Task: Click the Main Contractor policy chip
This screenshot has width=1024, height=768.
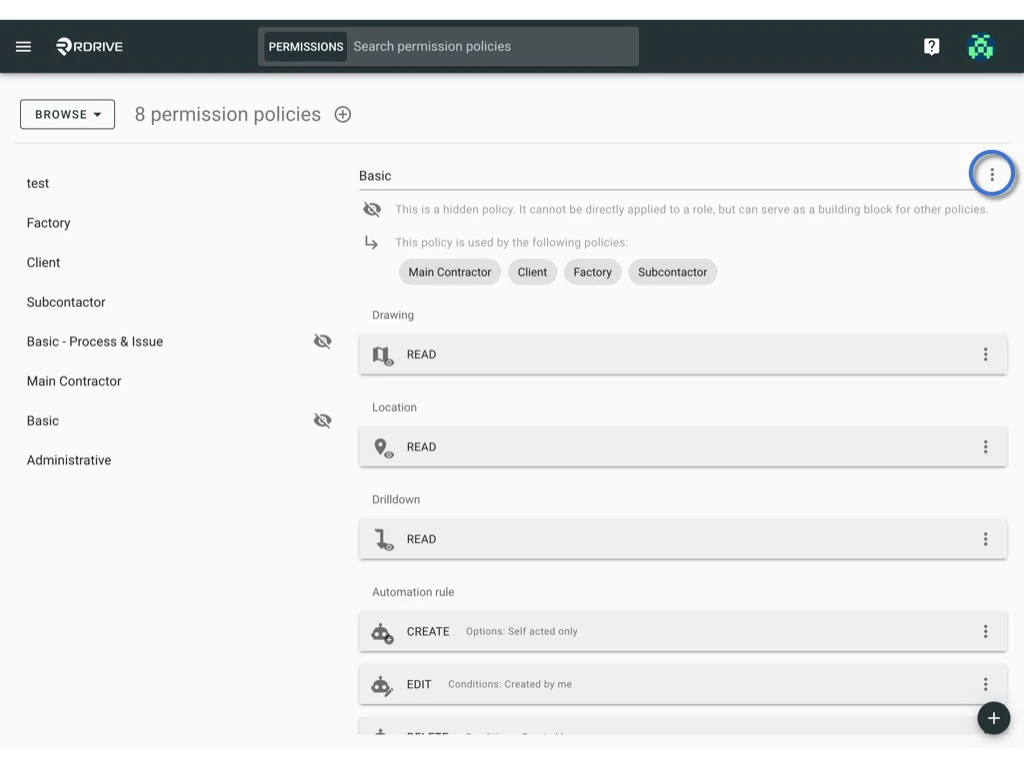Action: click(x=449, y=271)
